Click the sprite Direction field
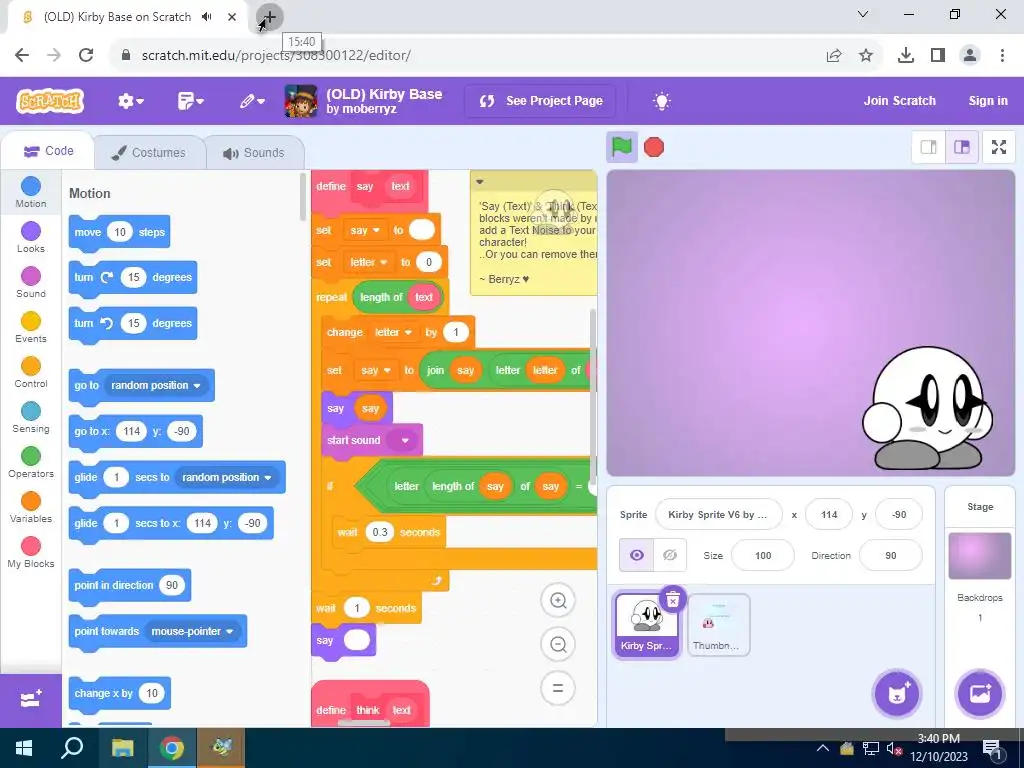This screenshot has height=768, width=1024. click(x=891, y=556)
